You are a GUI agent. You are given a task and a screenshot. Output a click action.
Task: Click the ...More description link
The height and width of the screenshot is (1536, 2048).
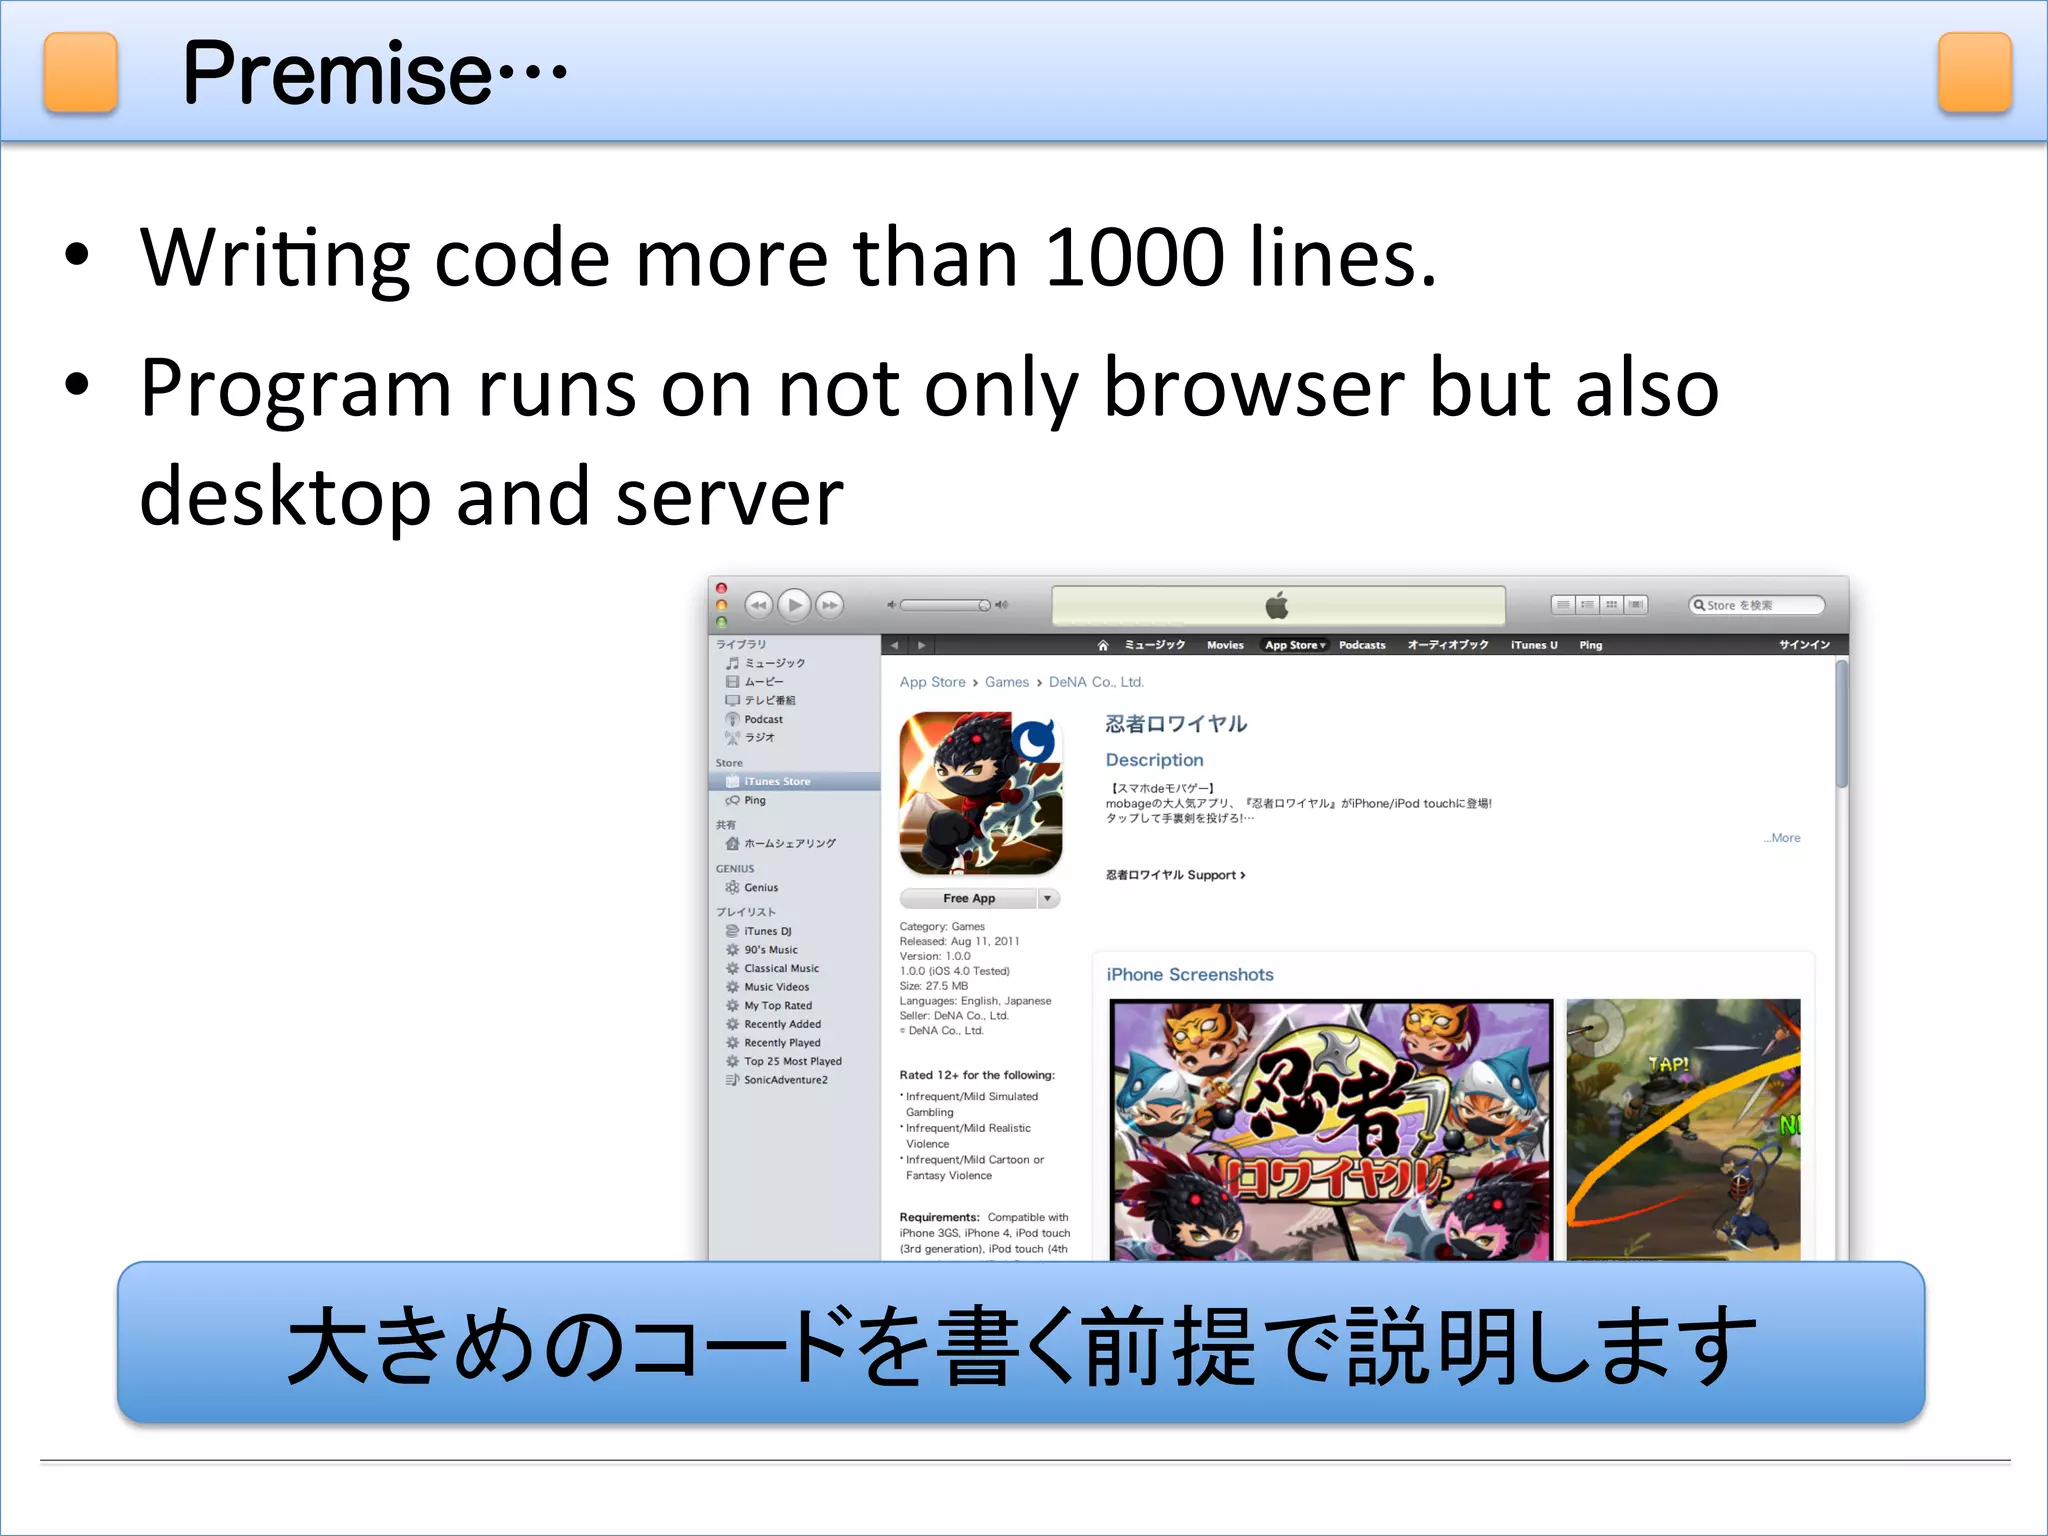[x=1782, y=838]
